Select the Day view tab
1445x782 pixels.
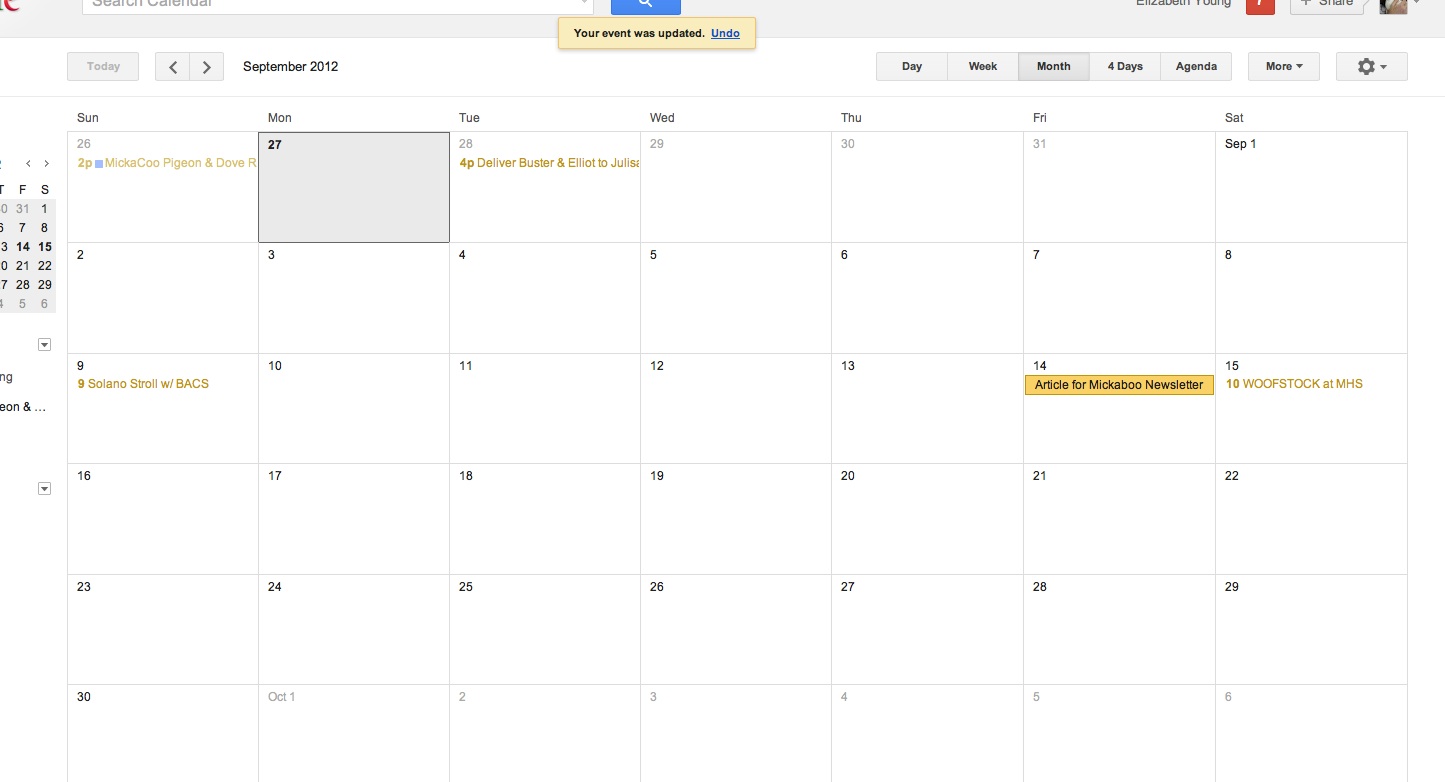pos(911,67)
